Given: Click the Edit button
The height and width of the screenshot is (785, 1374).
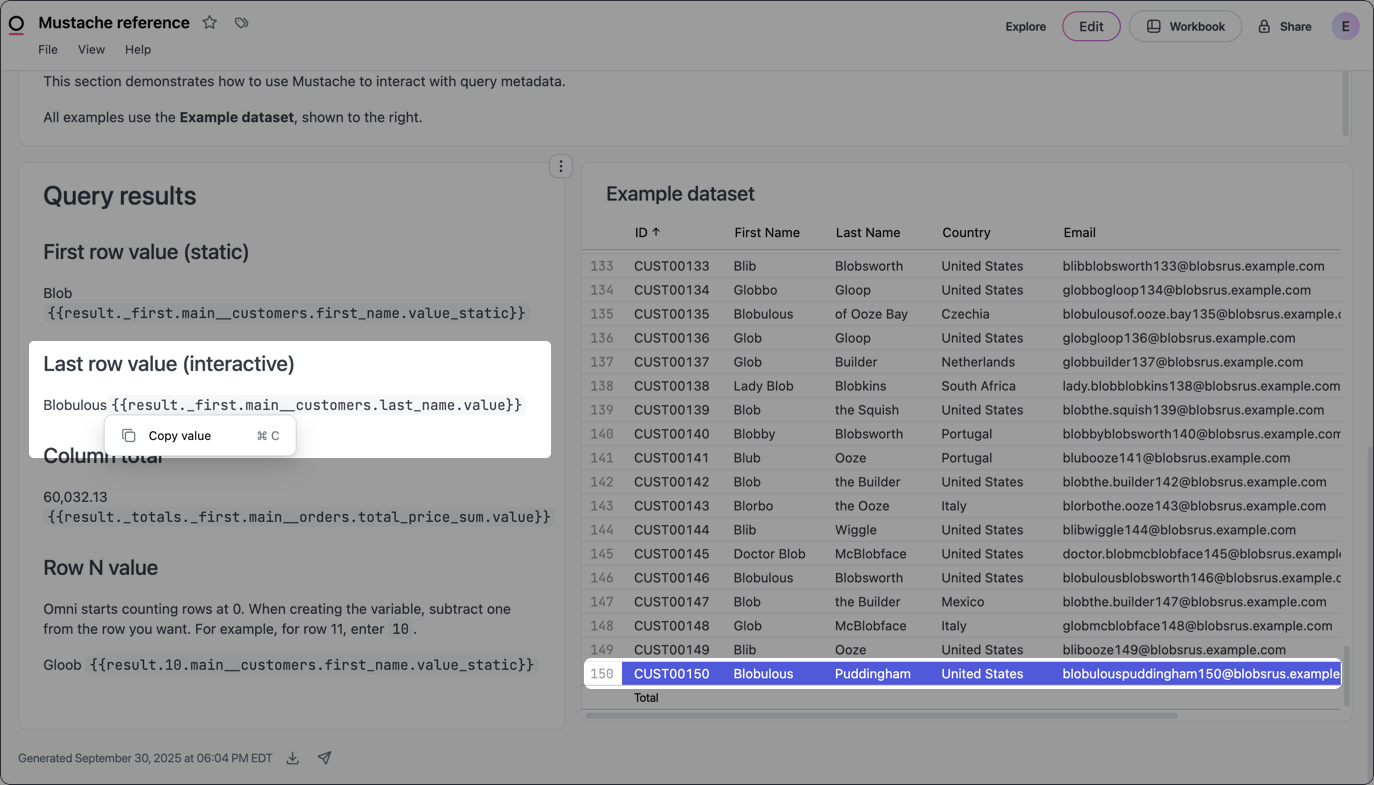Looking at the screenshot, I should pos(1091,27).
